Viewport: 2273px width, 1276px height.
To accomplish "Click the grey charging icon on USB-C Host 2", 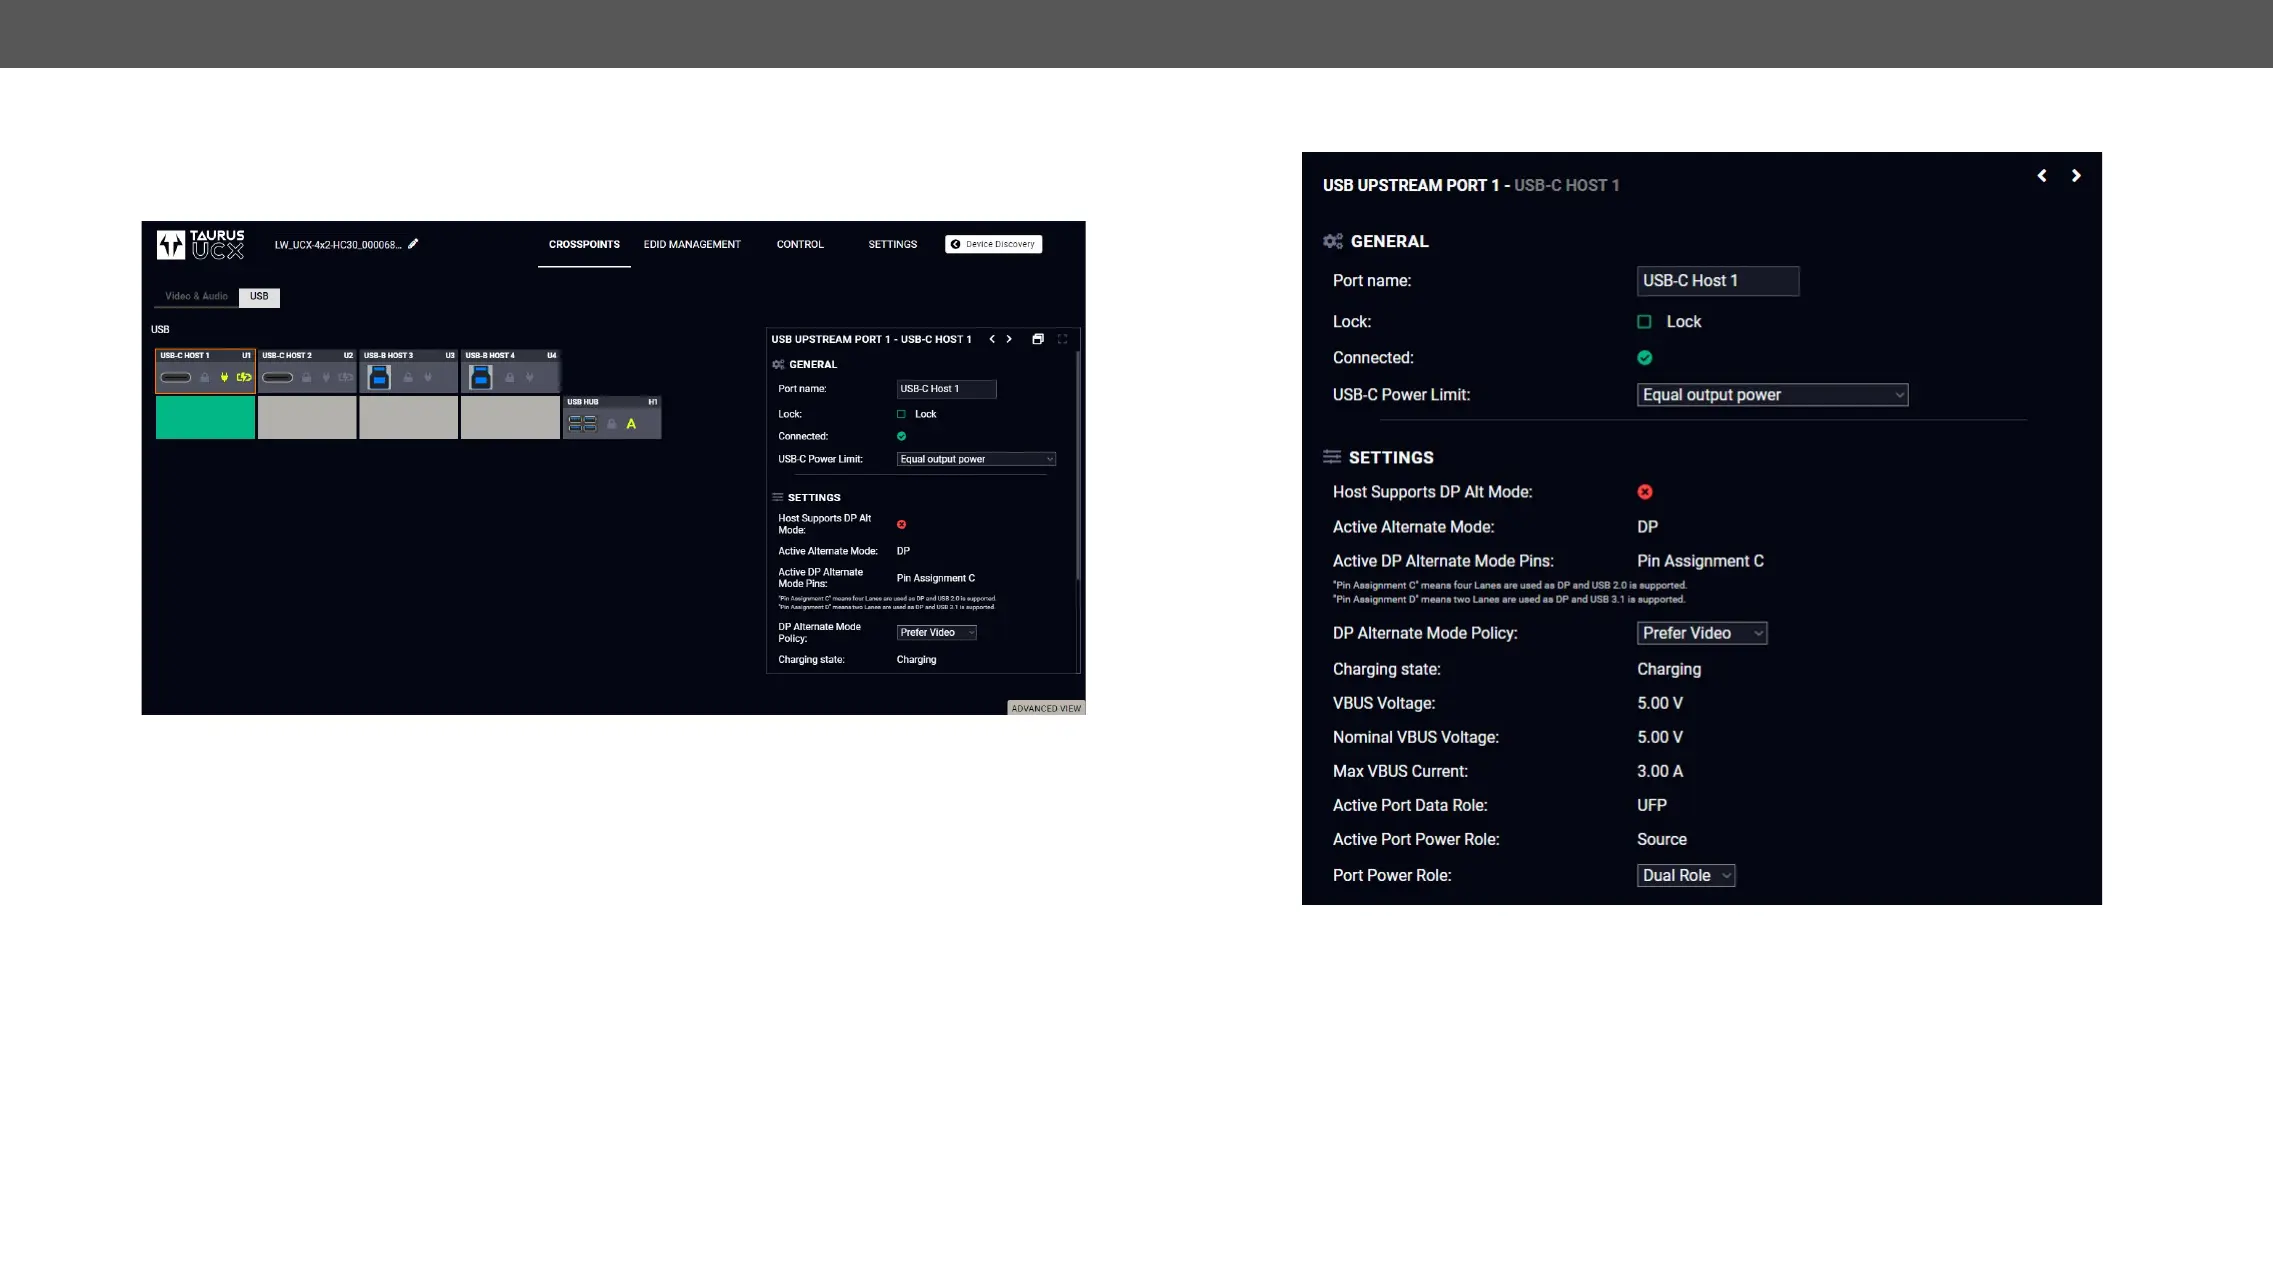I will [x=346, y=378].
